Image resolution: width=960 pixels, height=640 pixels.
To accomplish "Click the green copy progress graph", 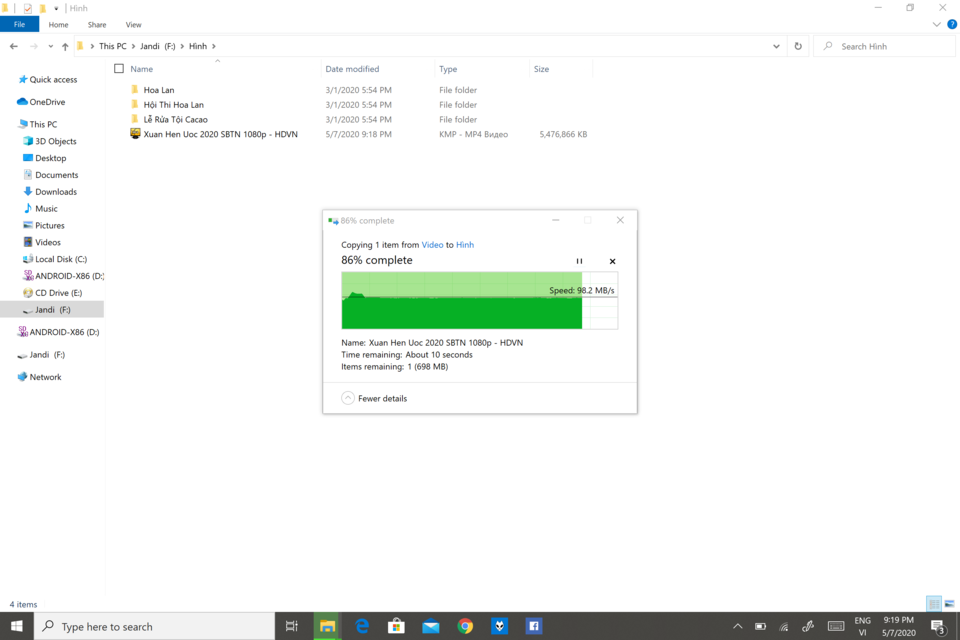I will pos(479,300).
